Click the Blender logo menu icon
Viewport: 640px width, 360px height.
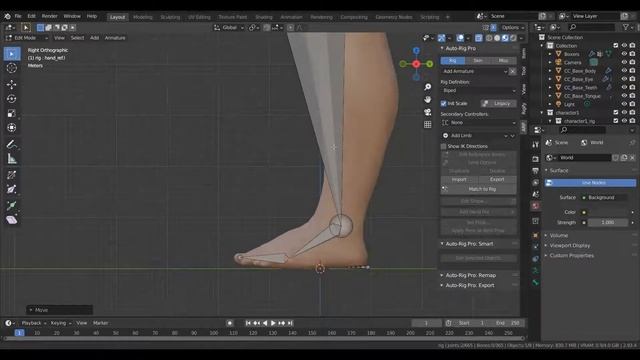click(7, 16)
